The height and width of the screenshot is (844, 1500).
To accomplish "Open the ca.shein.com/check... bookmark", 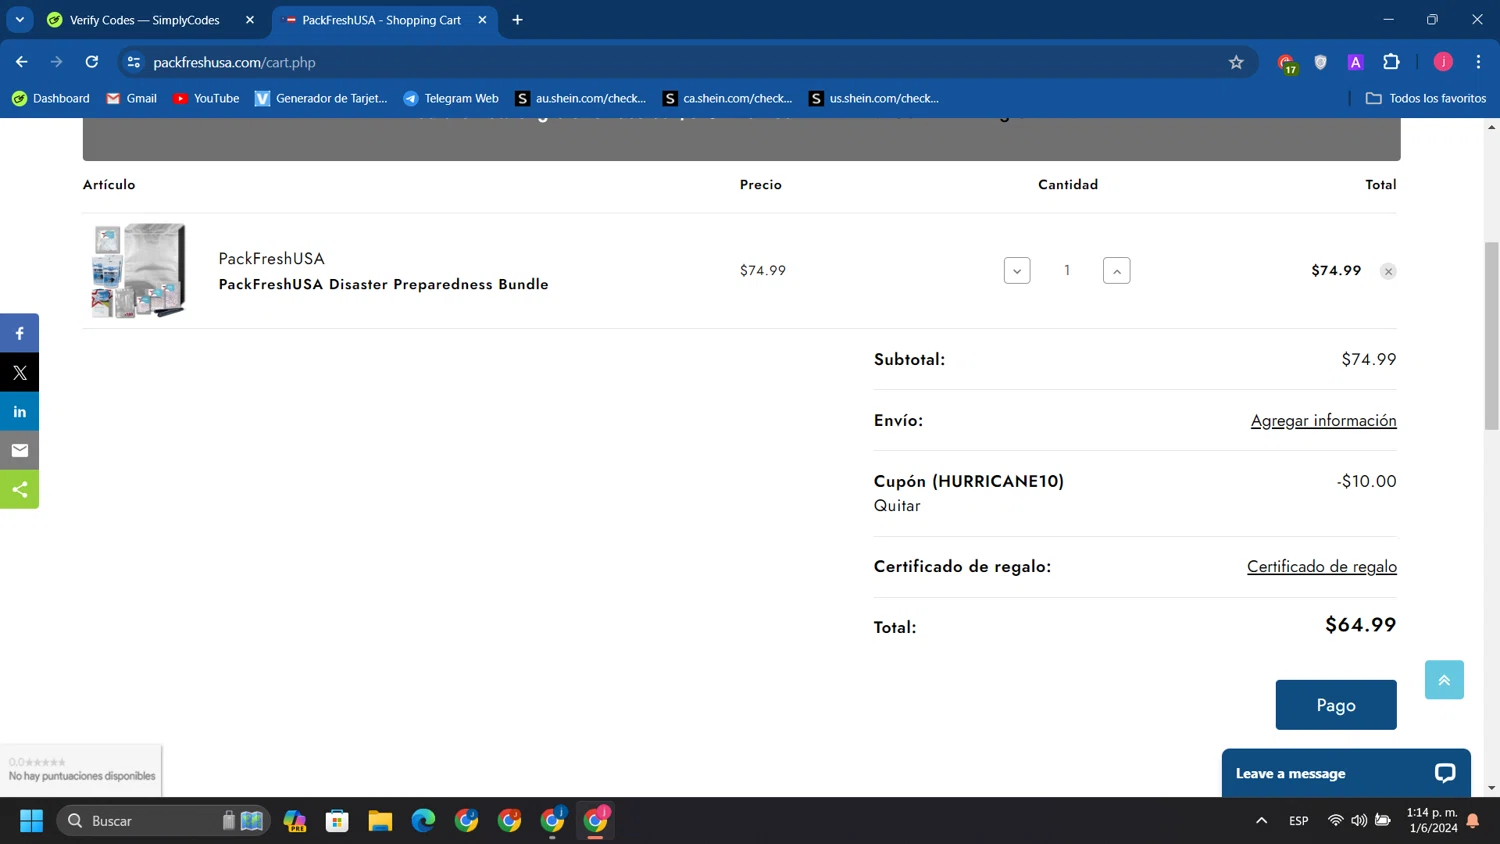I will click(x=728, y=98).
